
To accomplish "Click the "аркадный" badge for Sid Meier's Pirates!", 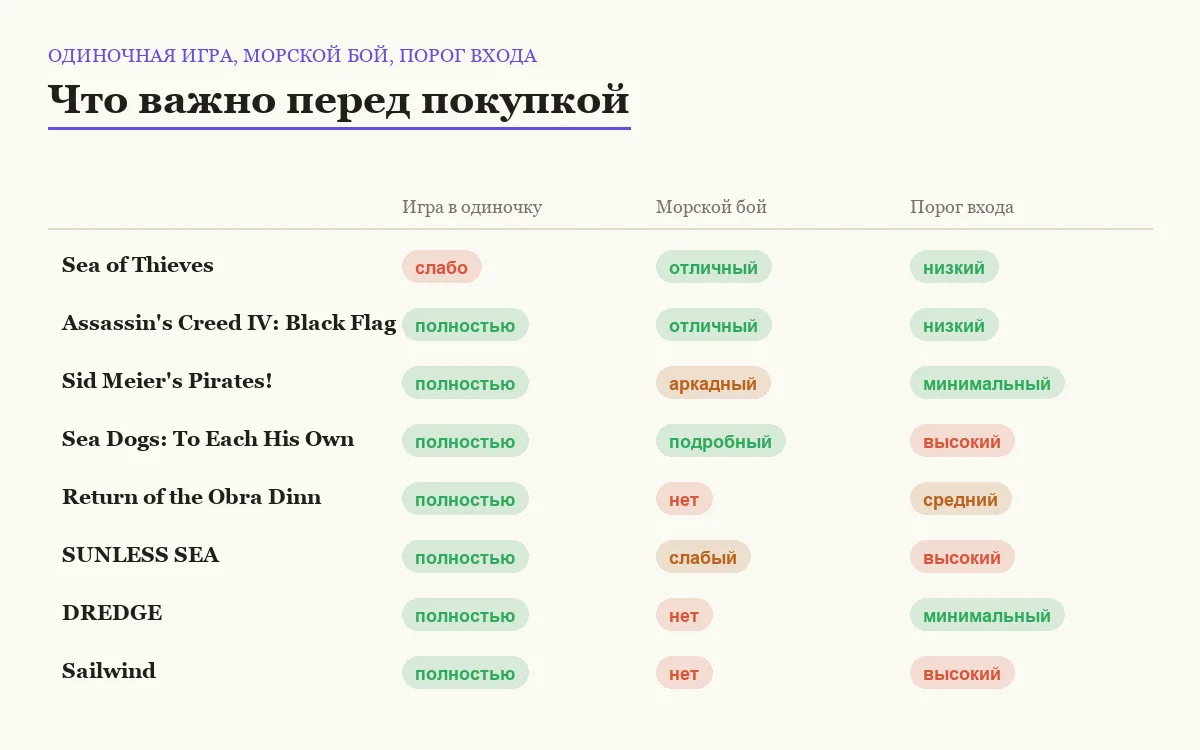I will point(713,383).
